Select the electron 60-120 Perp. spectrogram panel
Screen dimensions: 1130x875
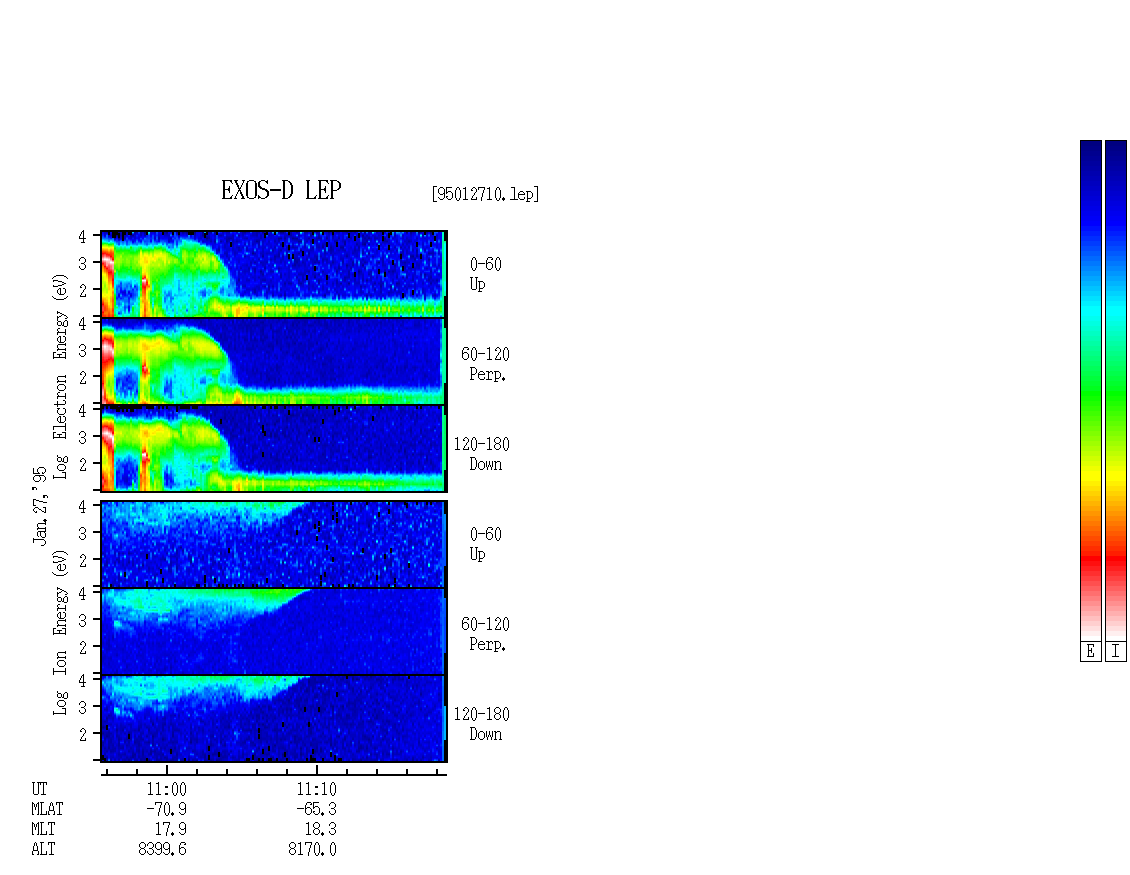pyautogui.click(x=274, y=361)
